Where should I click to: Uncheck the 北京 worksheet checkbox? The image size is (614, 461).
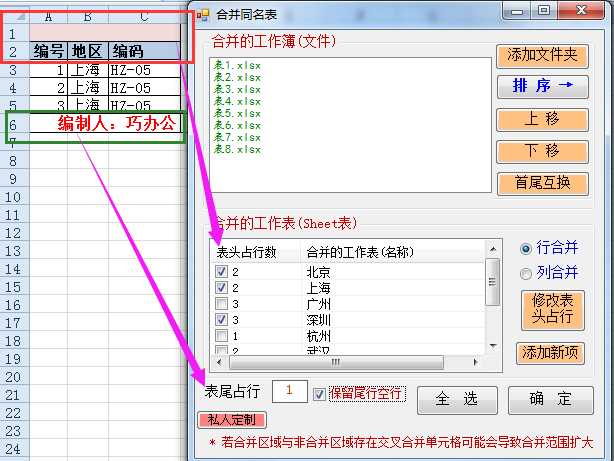pyautogui.click(x=221, y=271)
